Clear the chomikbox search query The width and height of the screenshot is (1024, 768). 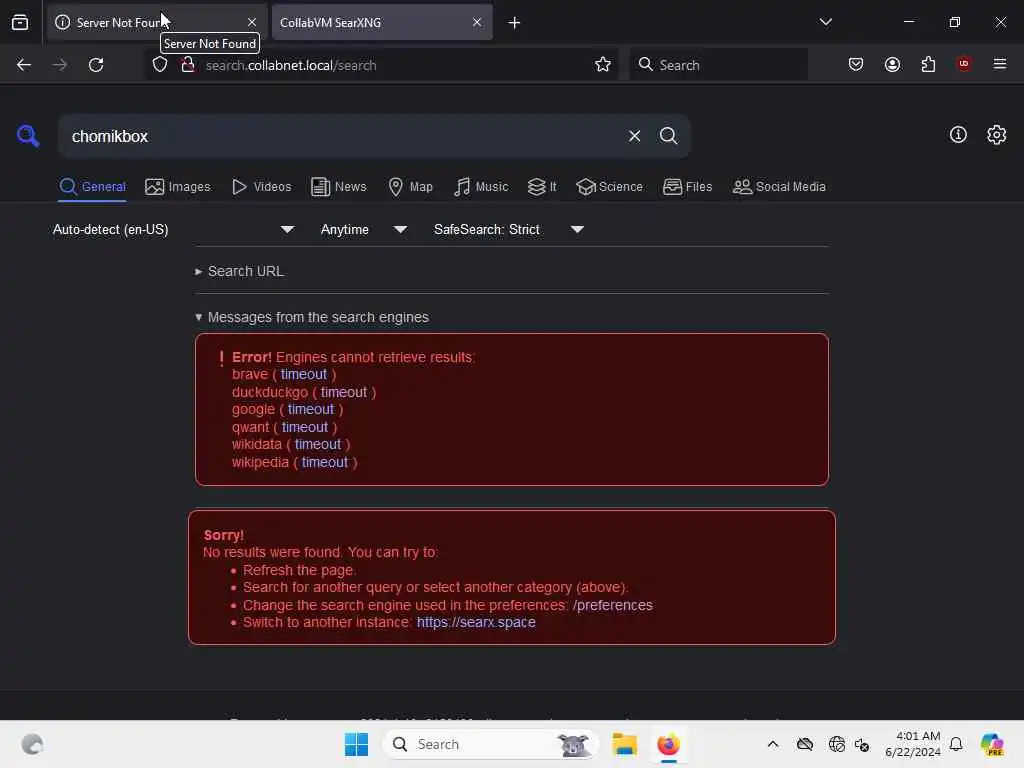click(x=634, y=136)
